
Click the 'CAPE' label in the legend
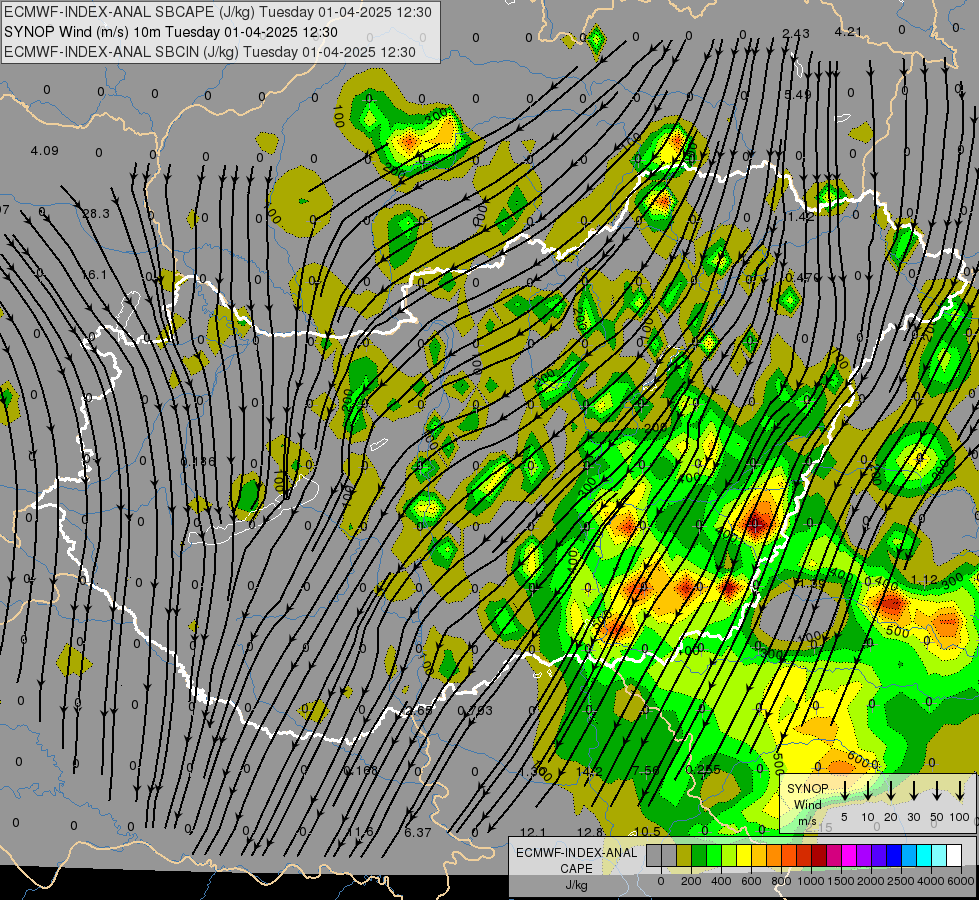point(576,869)
